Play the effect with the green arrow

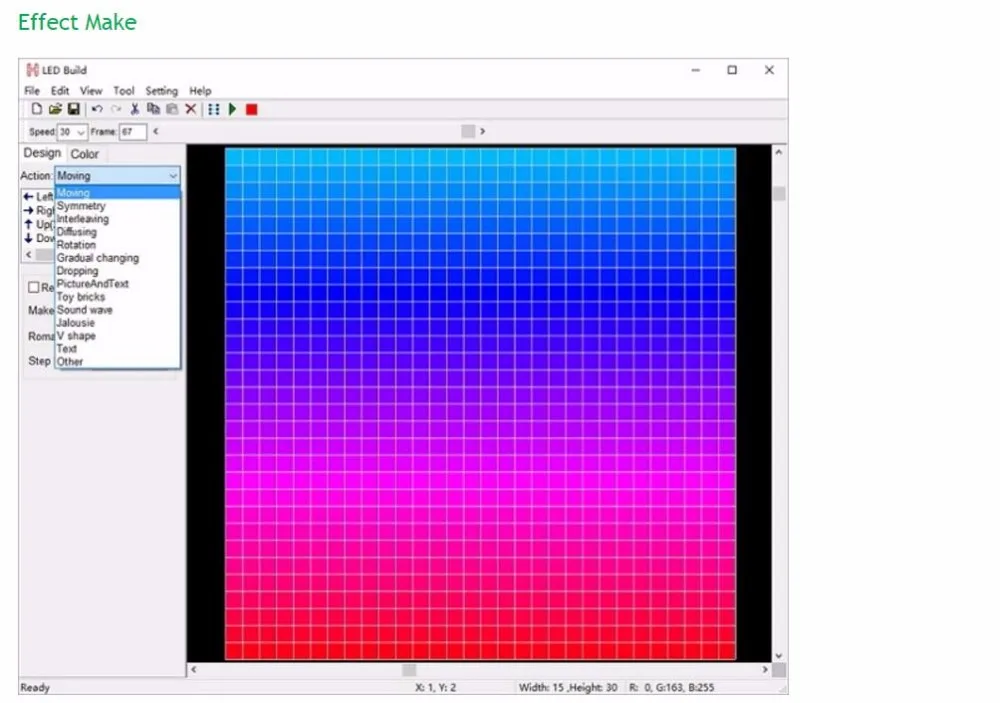click(233, 109)
